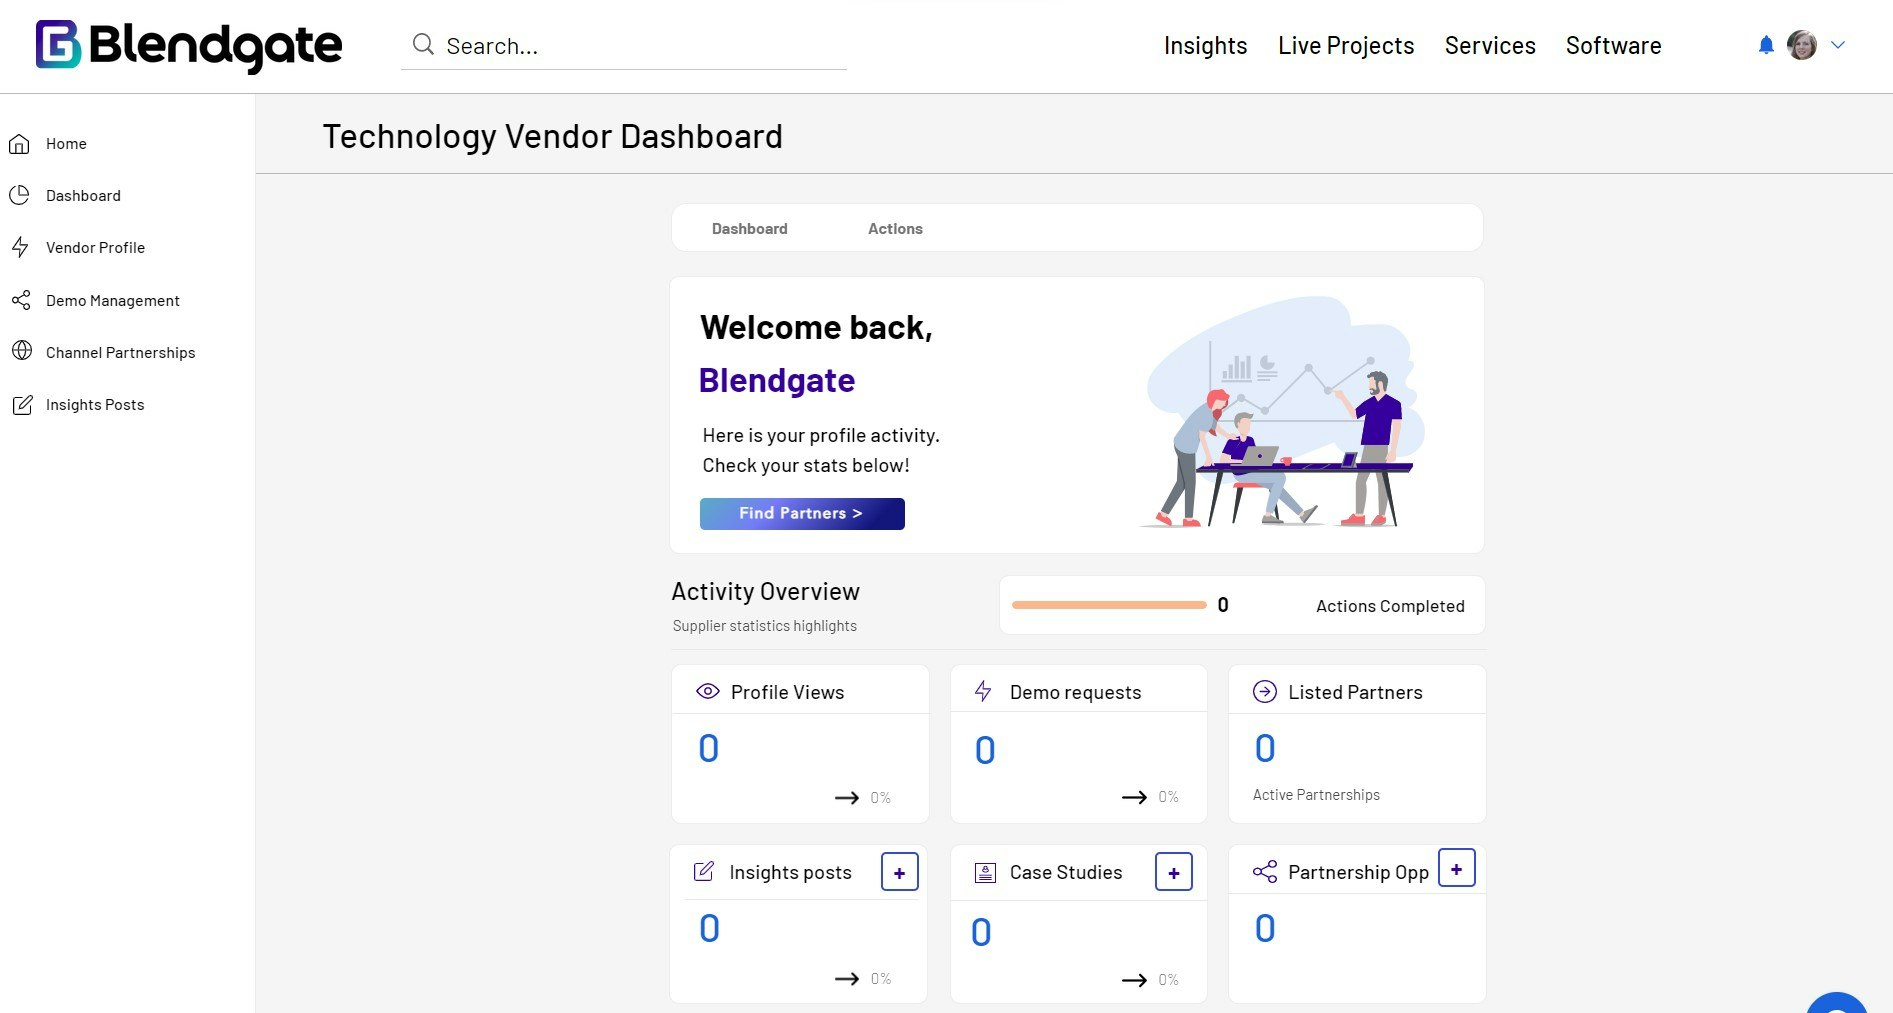Screen dimensions: 1893x1013
Task: Click the search magnifier icon
Action: pyautogui.click(x=423, y=45)
